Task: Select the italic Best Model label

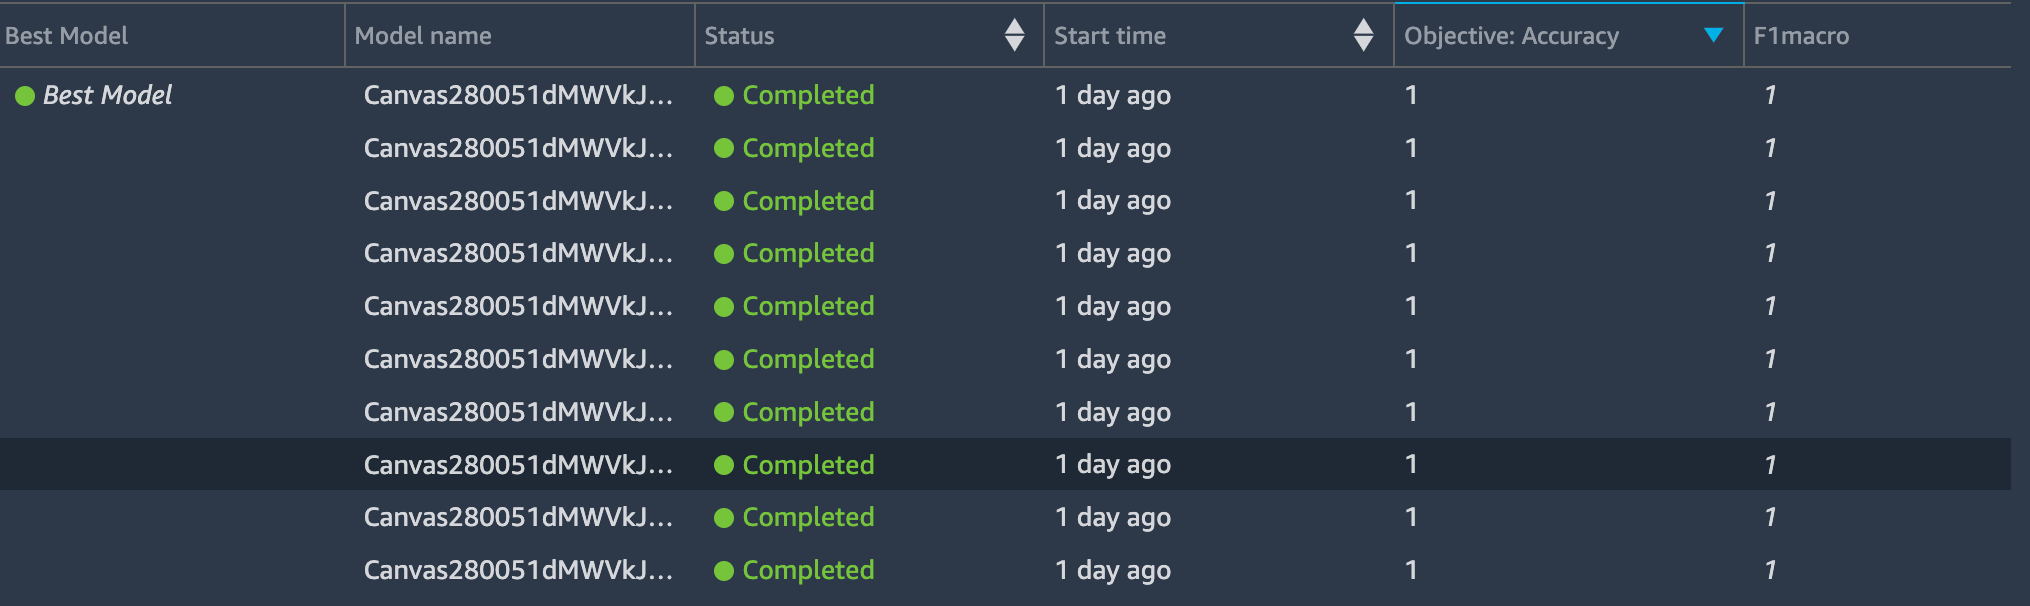Action: (107, 95)
